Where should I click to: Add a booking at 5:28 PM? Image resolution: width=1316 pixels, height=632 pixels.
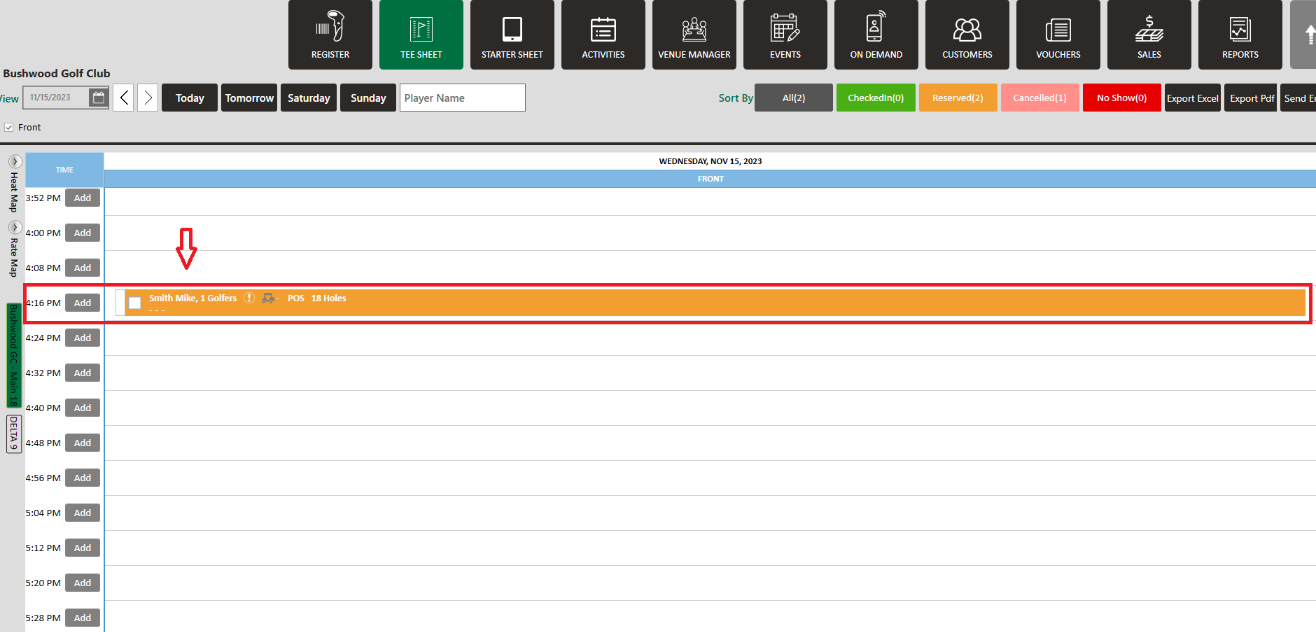pos(82,618)
